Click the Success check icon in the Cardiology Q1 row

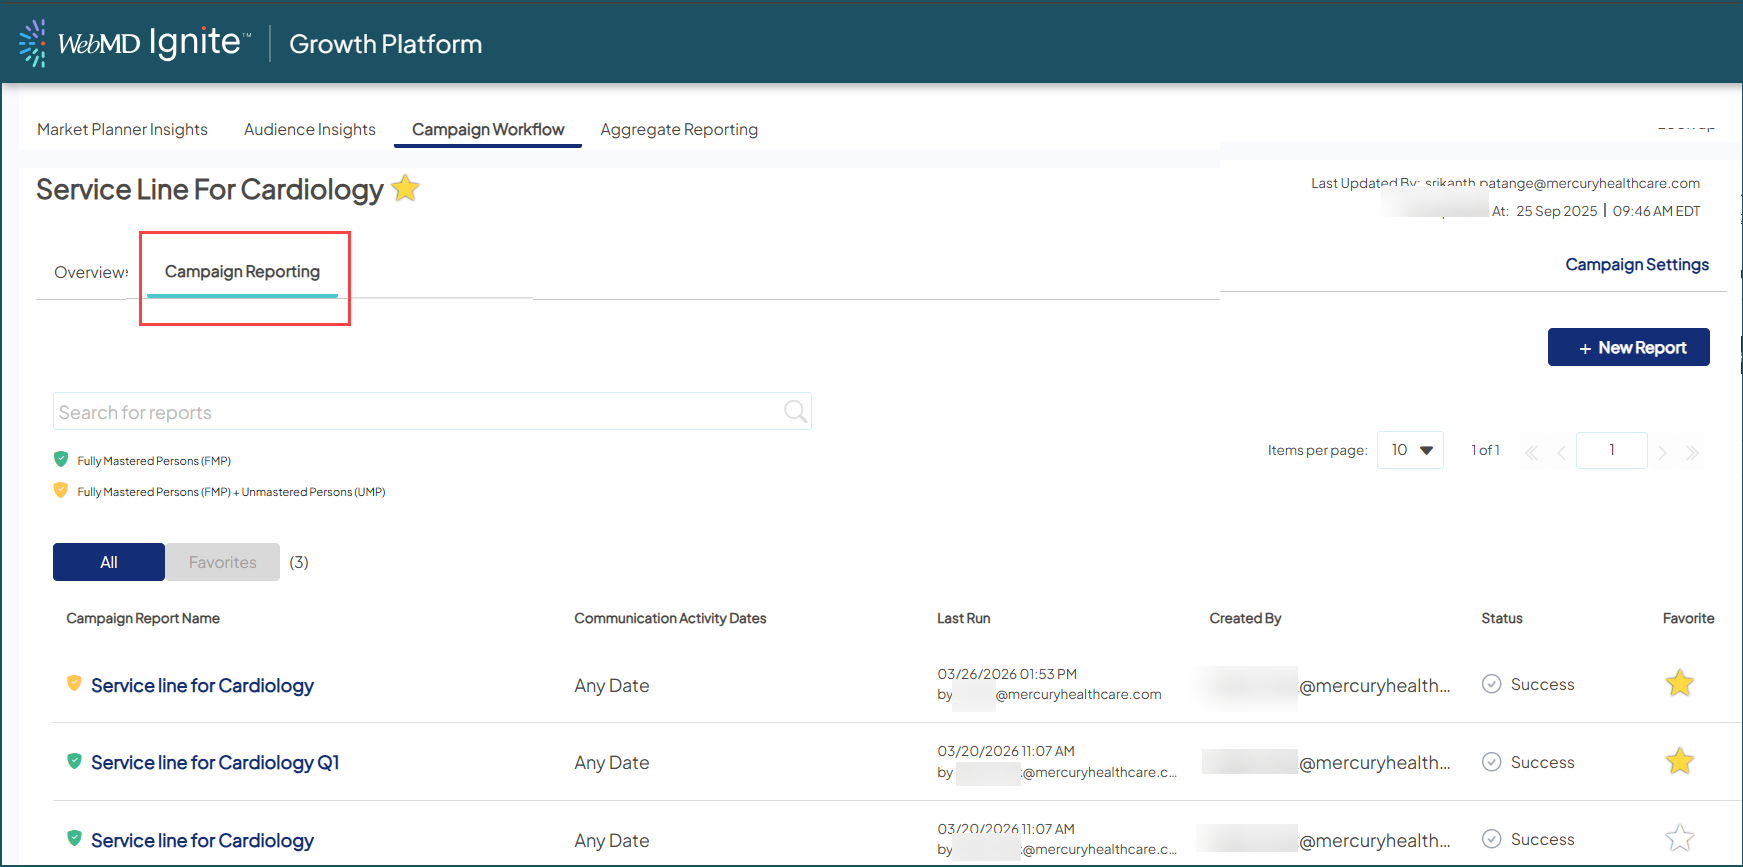(1491, 762)
